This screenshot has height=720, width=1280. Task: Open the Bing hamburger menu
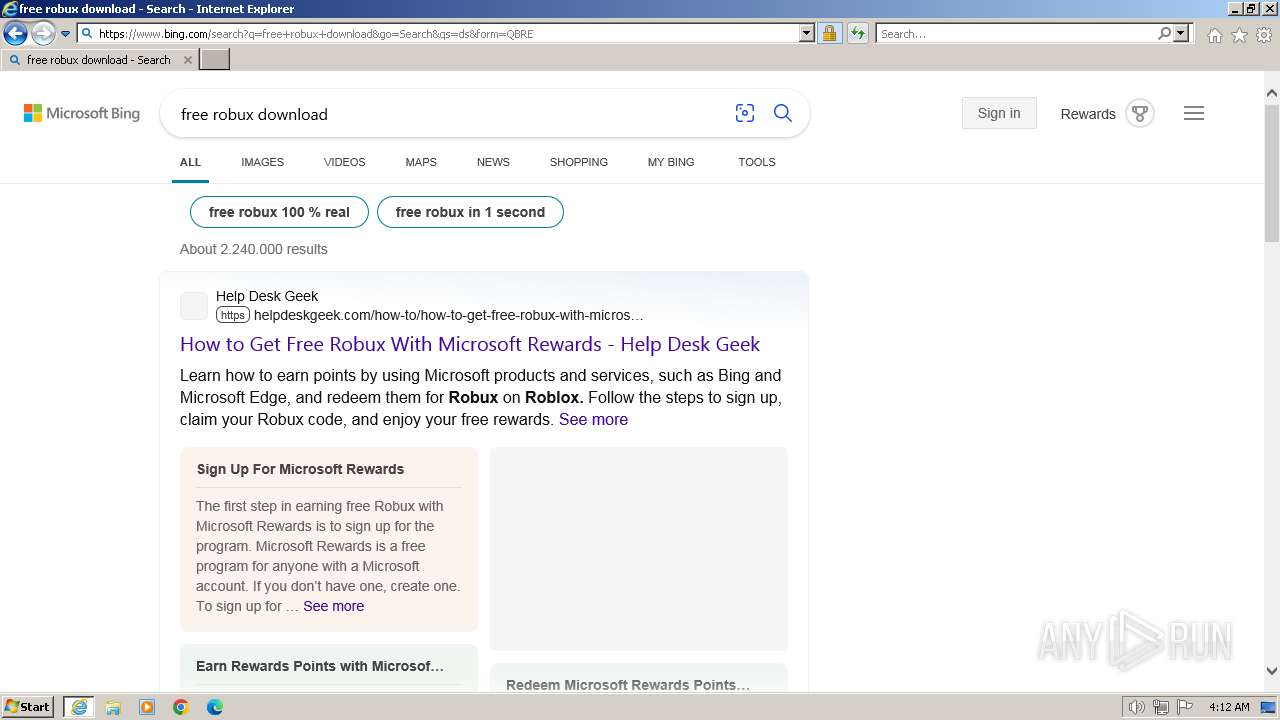pyautogui.click(x=1194, y=113)
